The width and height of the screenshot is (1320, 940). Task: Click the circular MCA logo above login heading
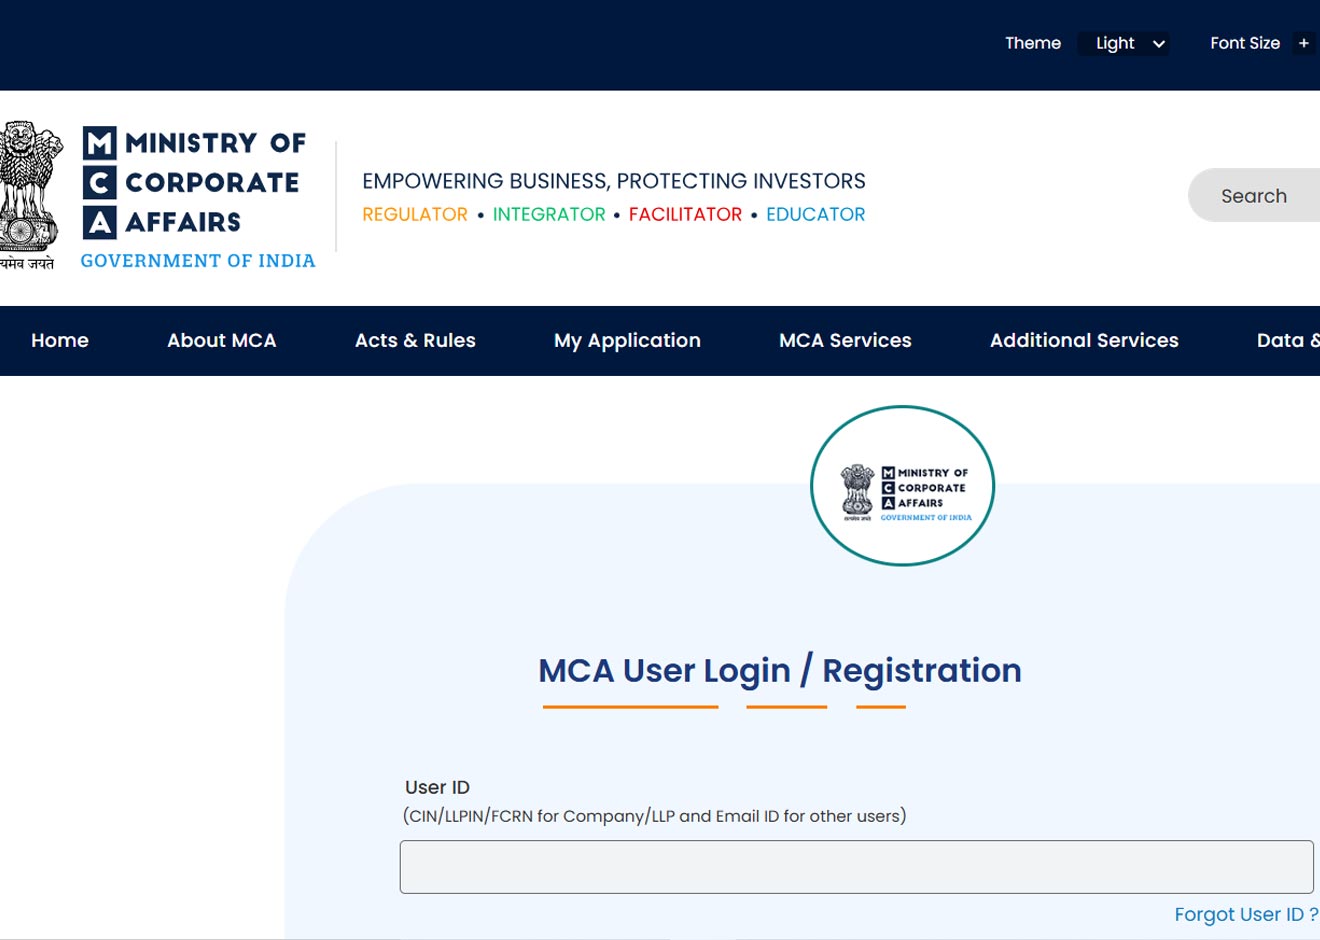(x=901, y=485)
